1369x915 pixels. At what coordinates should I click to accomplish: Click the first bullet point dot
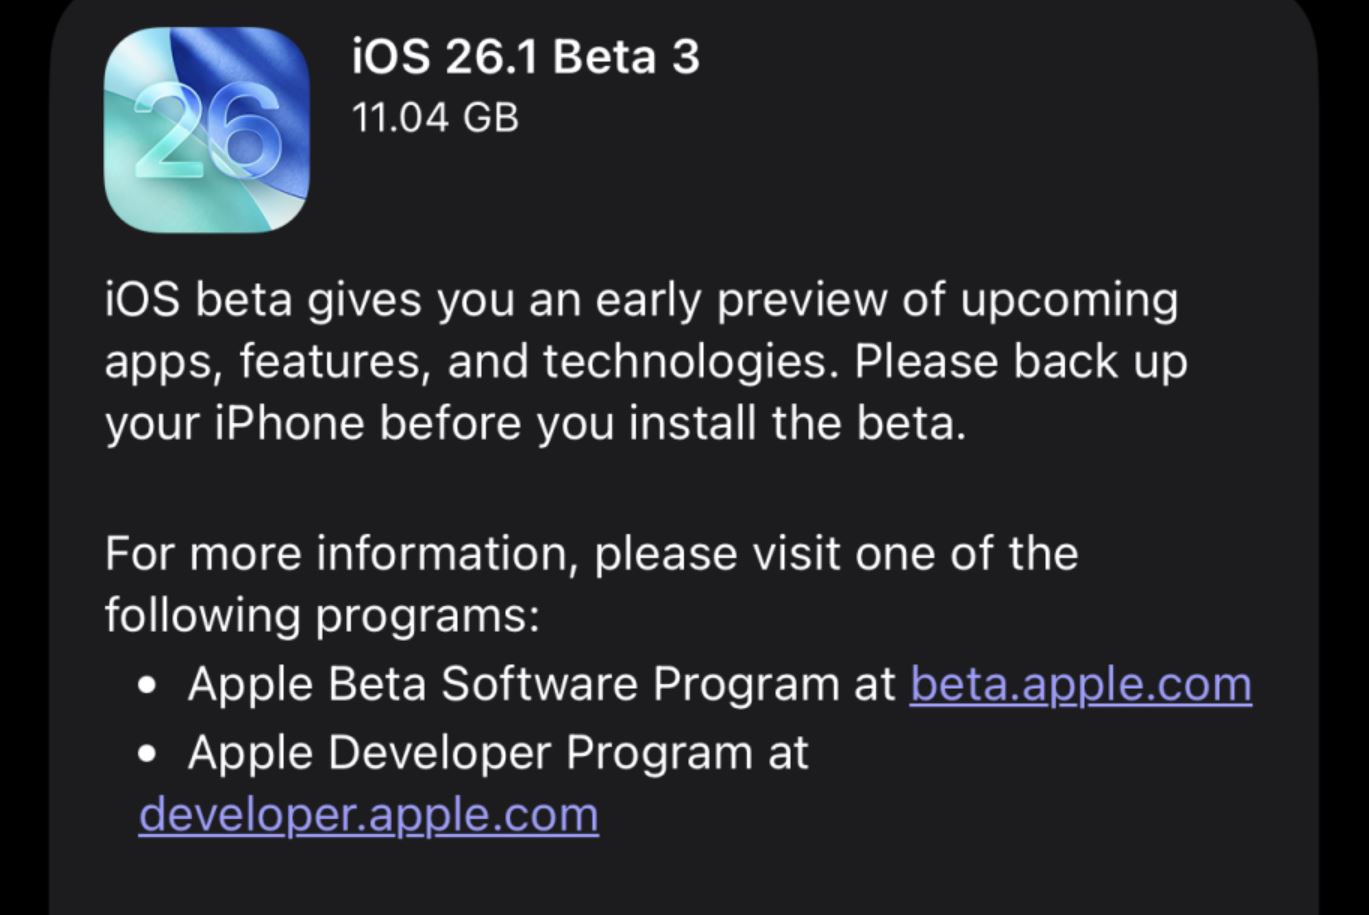[x=149, y=687]
